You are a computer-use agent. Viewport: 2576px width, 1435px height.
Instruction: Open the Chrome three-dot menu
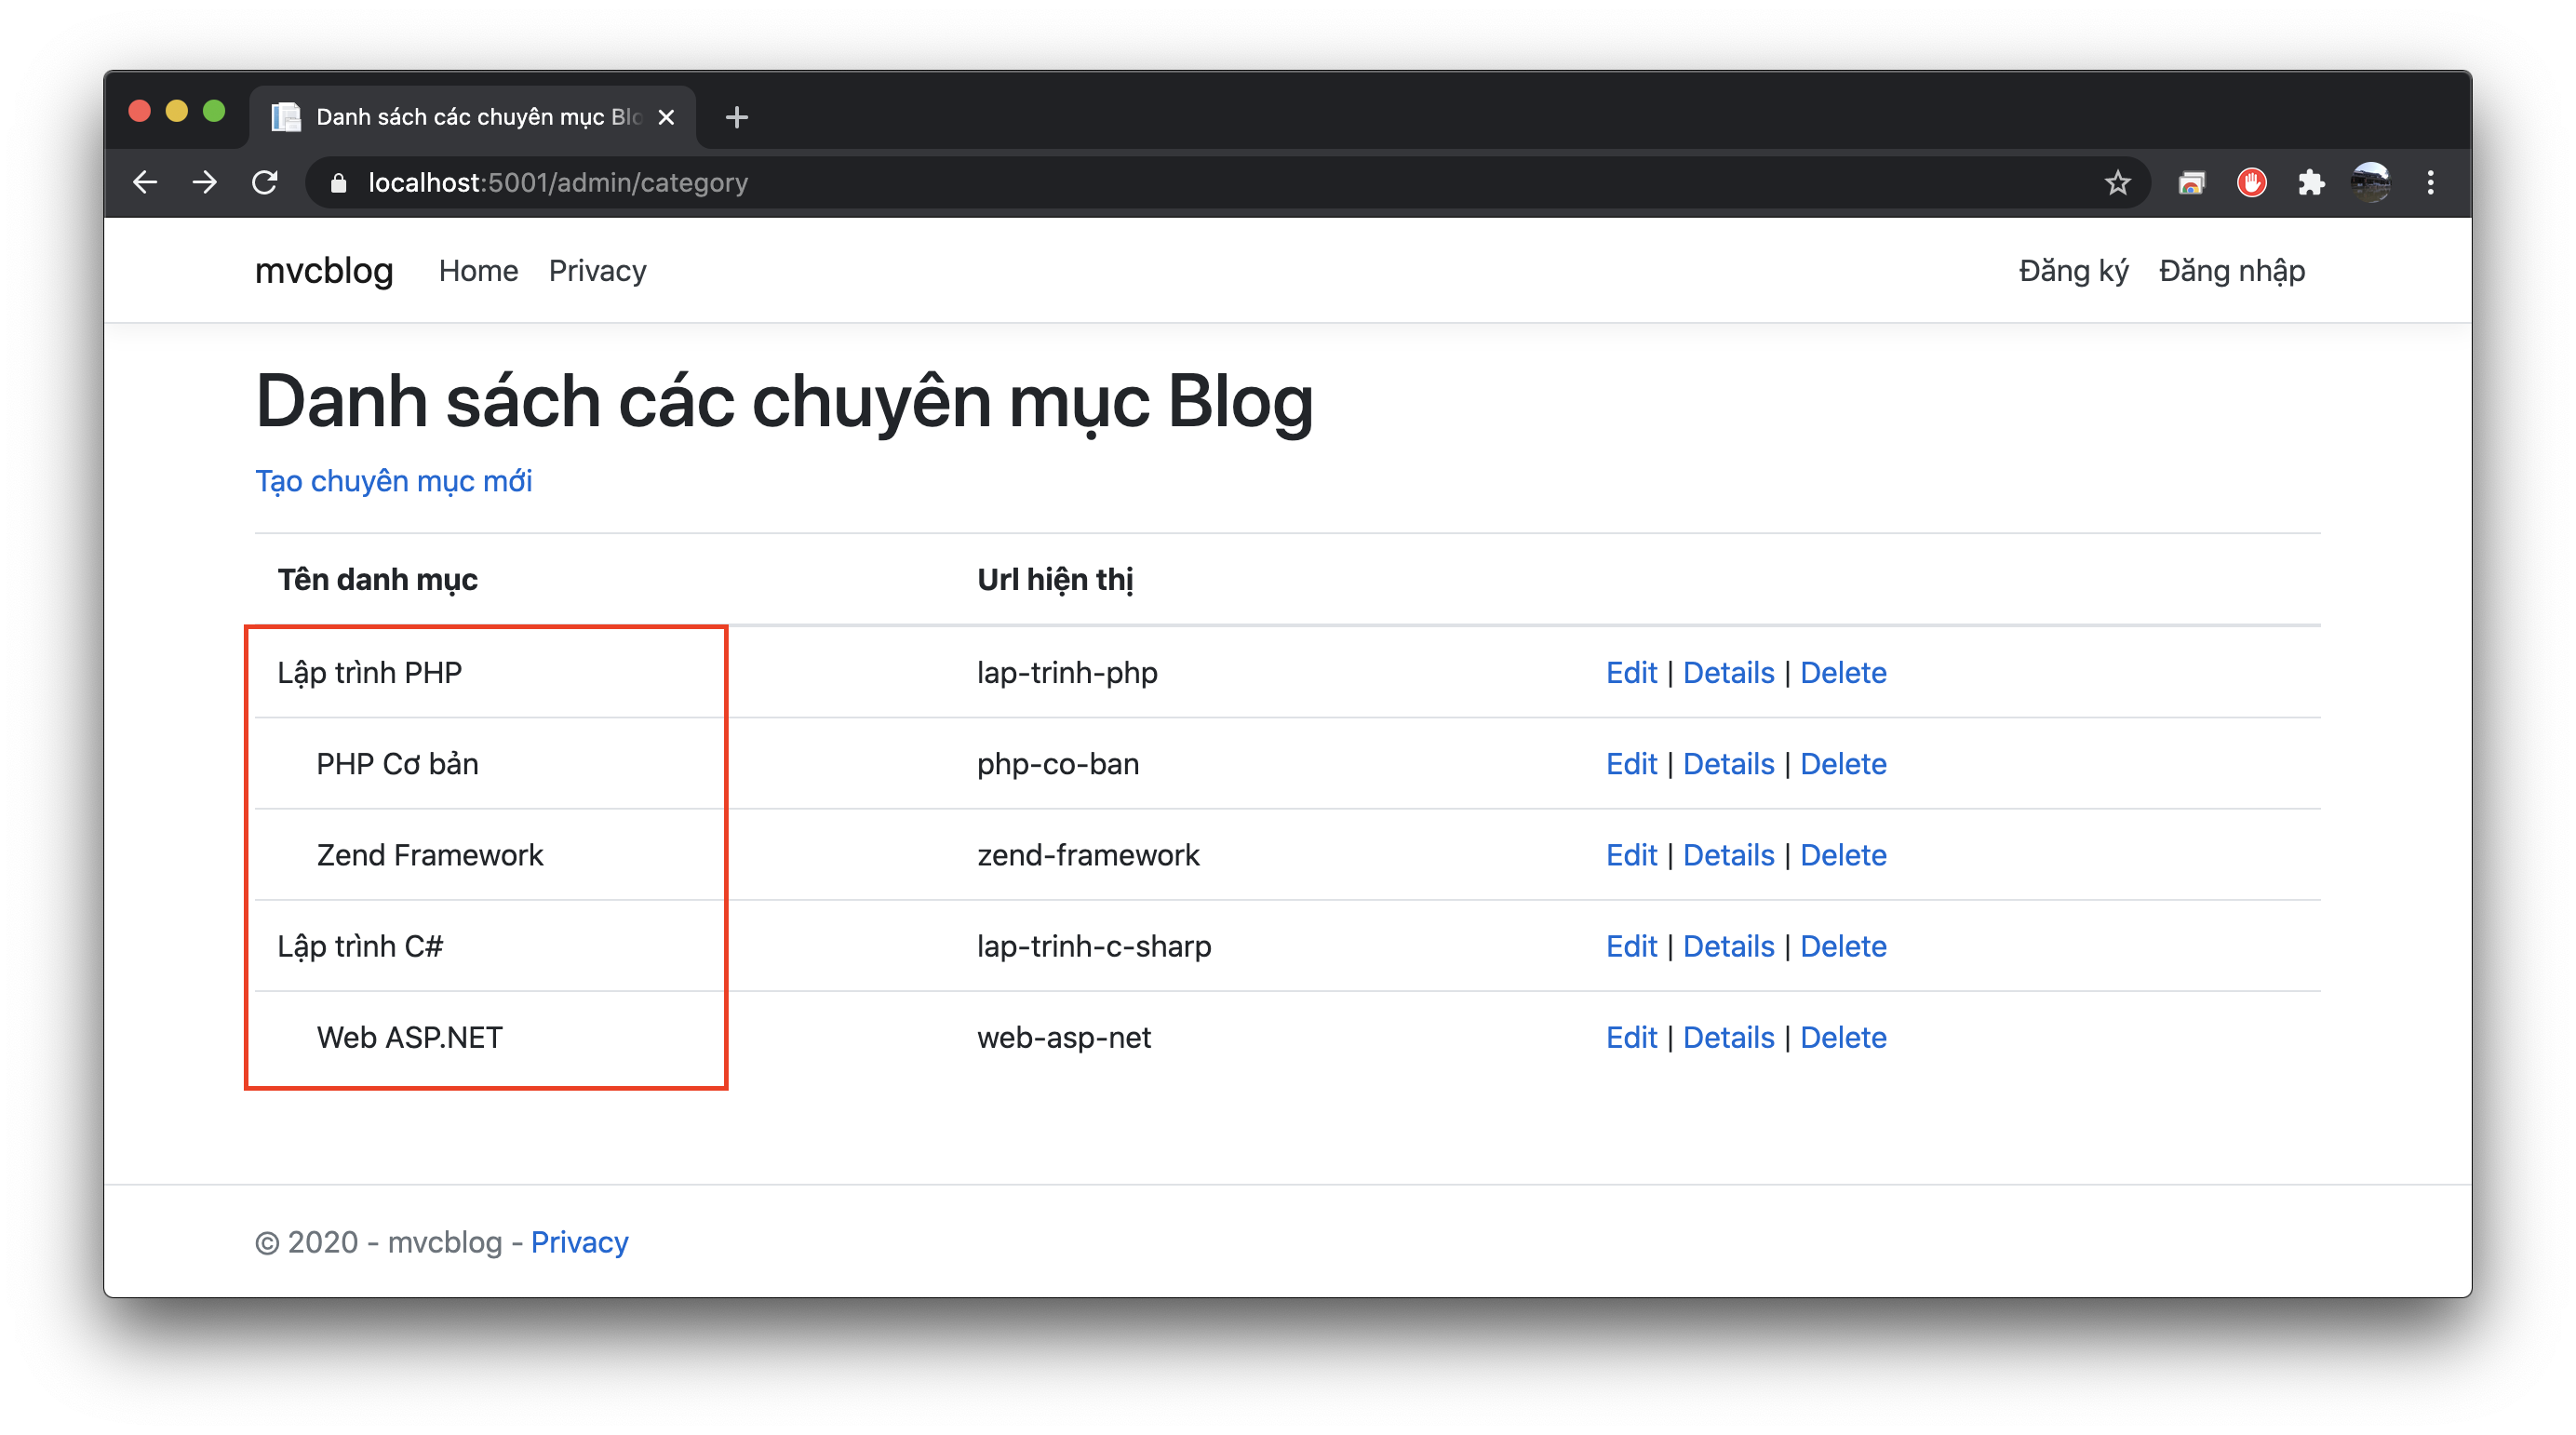click(2430, 183)
